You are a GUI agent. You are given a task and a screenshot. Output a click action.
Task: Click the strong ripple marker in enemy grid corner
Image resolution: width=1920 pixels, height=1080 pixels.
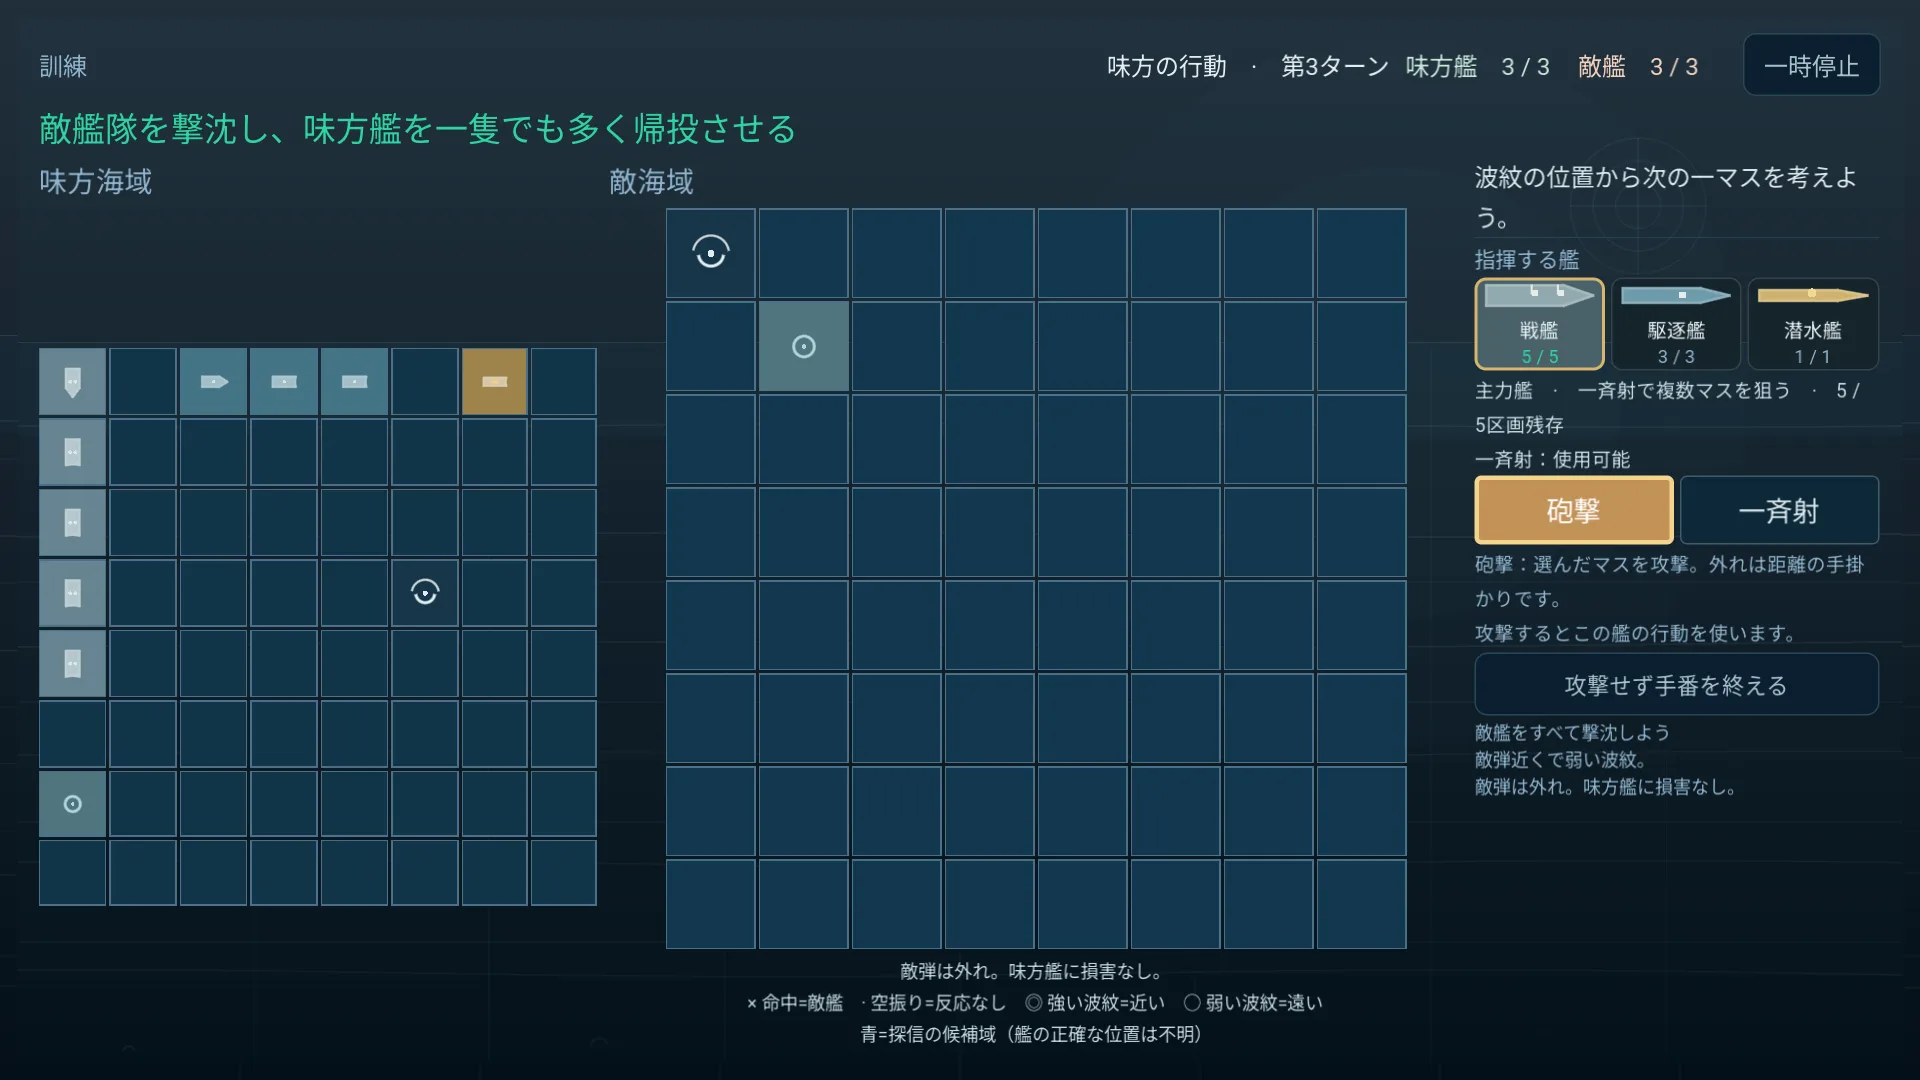click(711, 253)
